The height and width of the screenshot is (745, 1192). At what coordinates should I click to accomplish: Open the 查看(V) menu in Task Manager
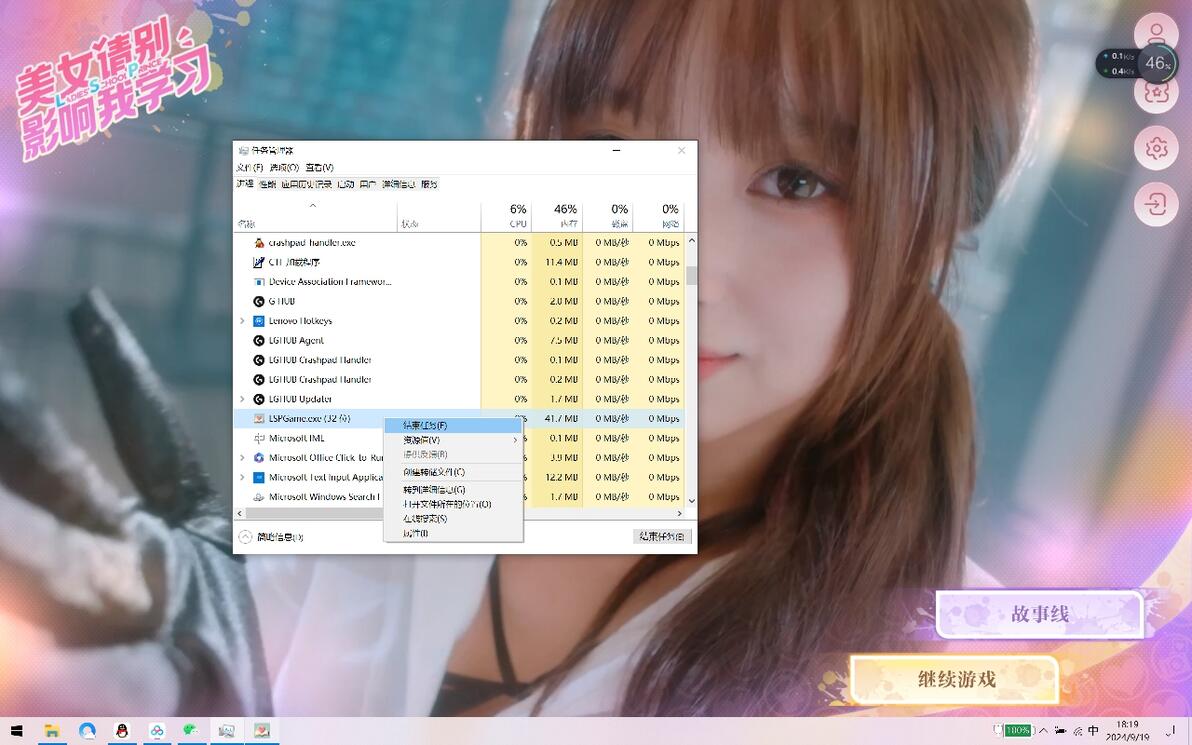[319, 167]
